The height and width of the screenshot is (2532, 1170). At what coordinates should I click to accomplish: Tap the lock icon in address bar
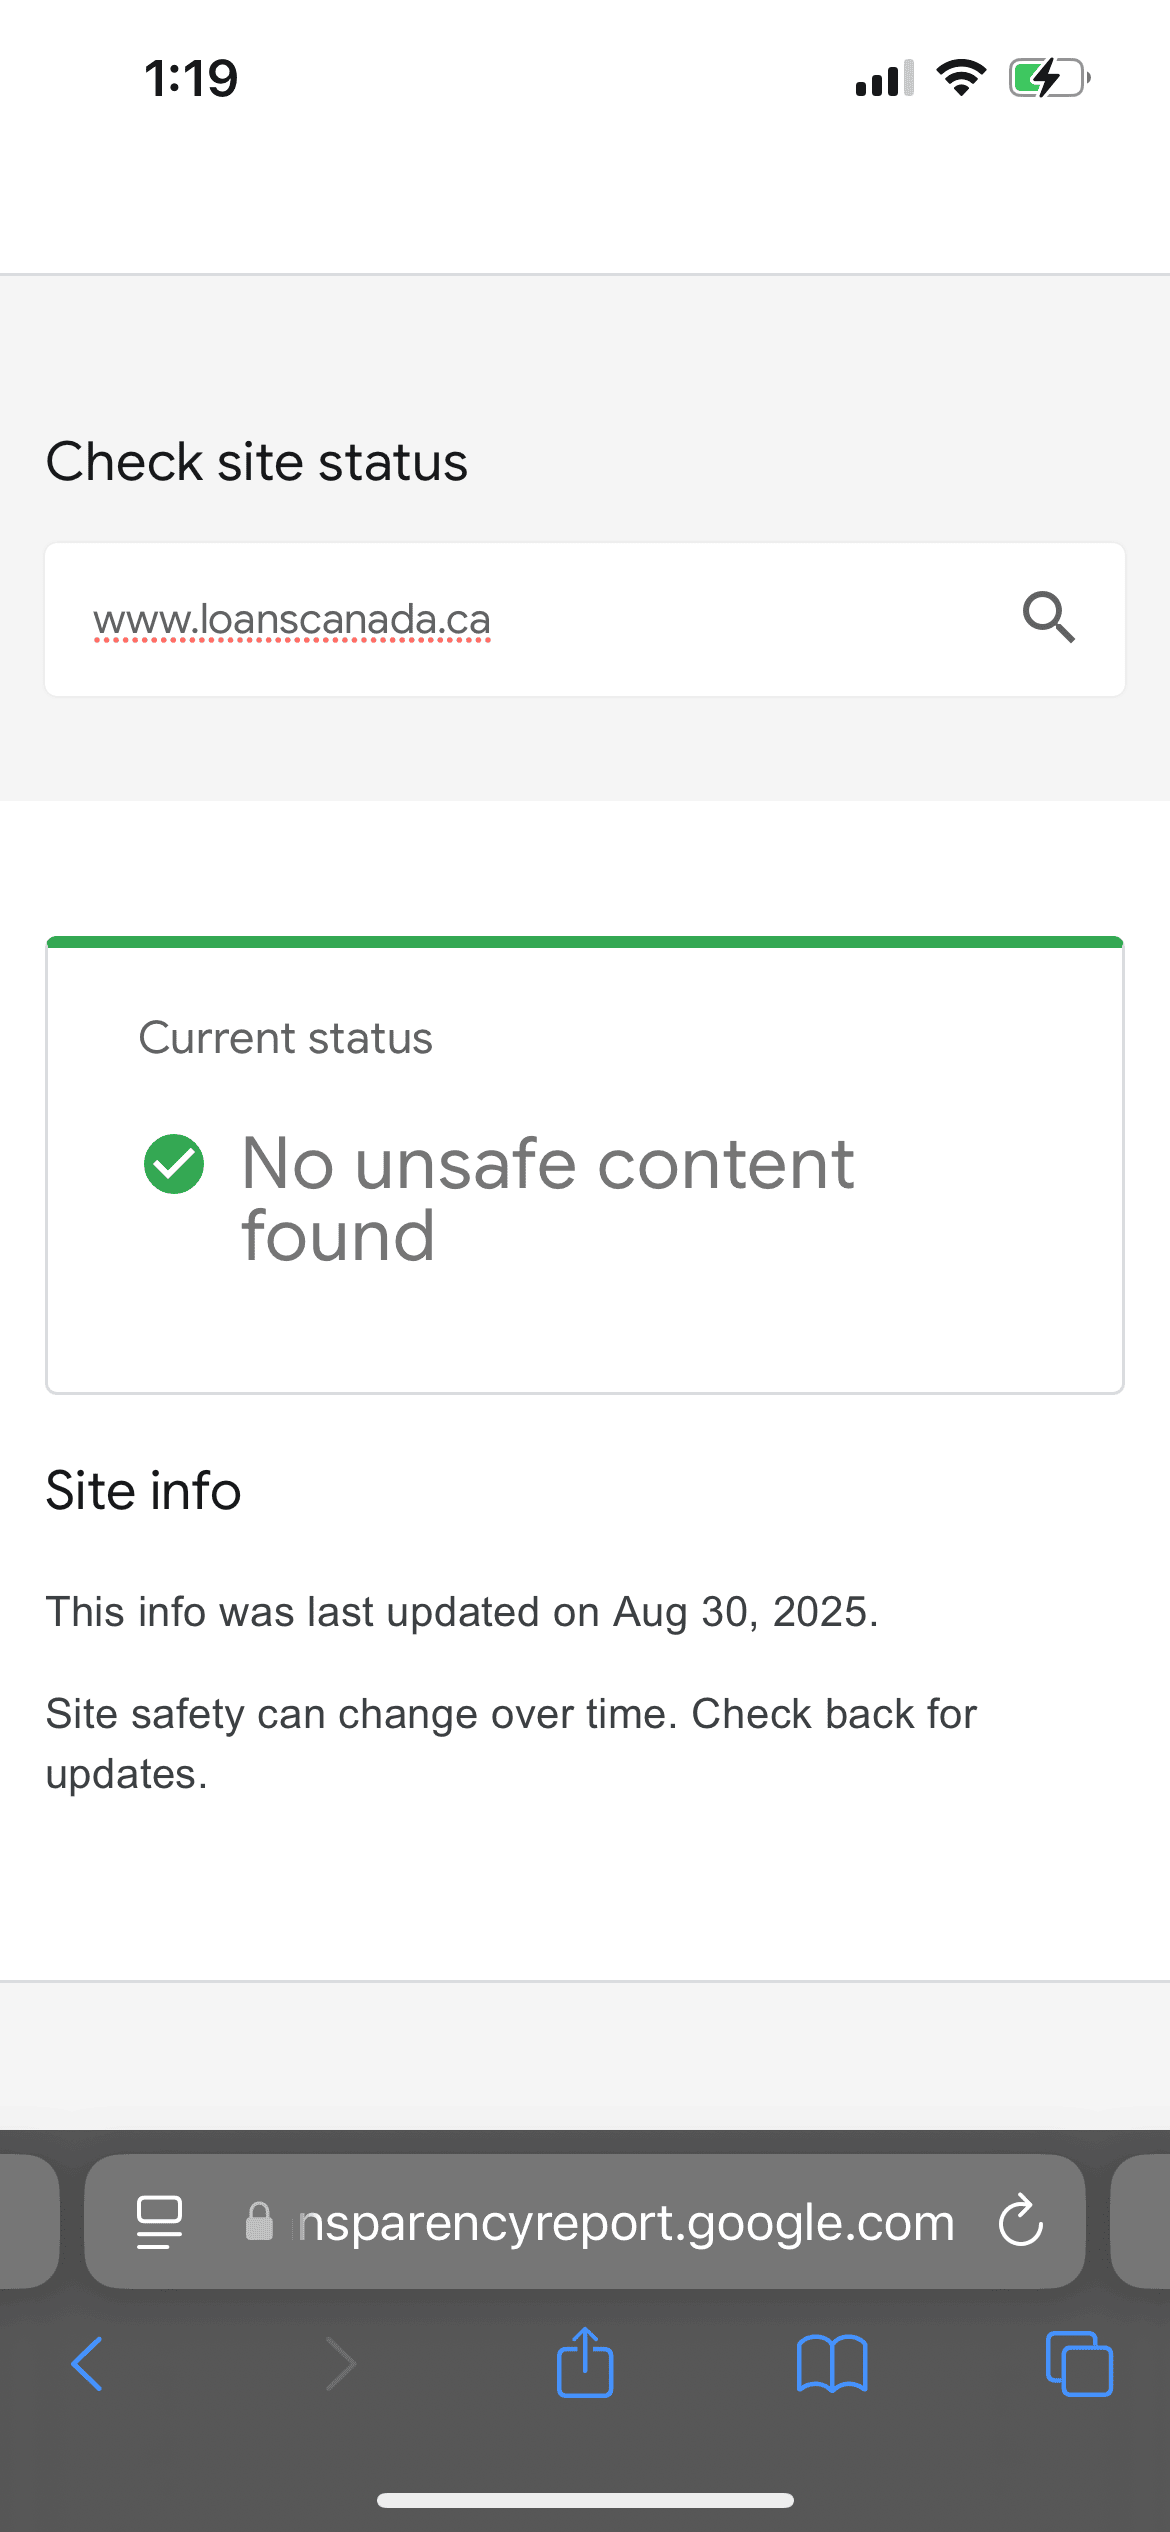259,2222
